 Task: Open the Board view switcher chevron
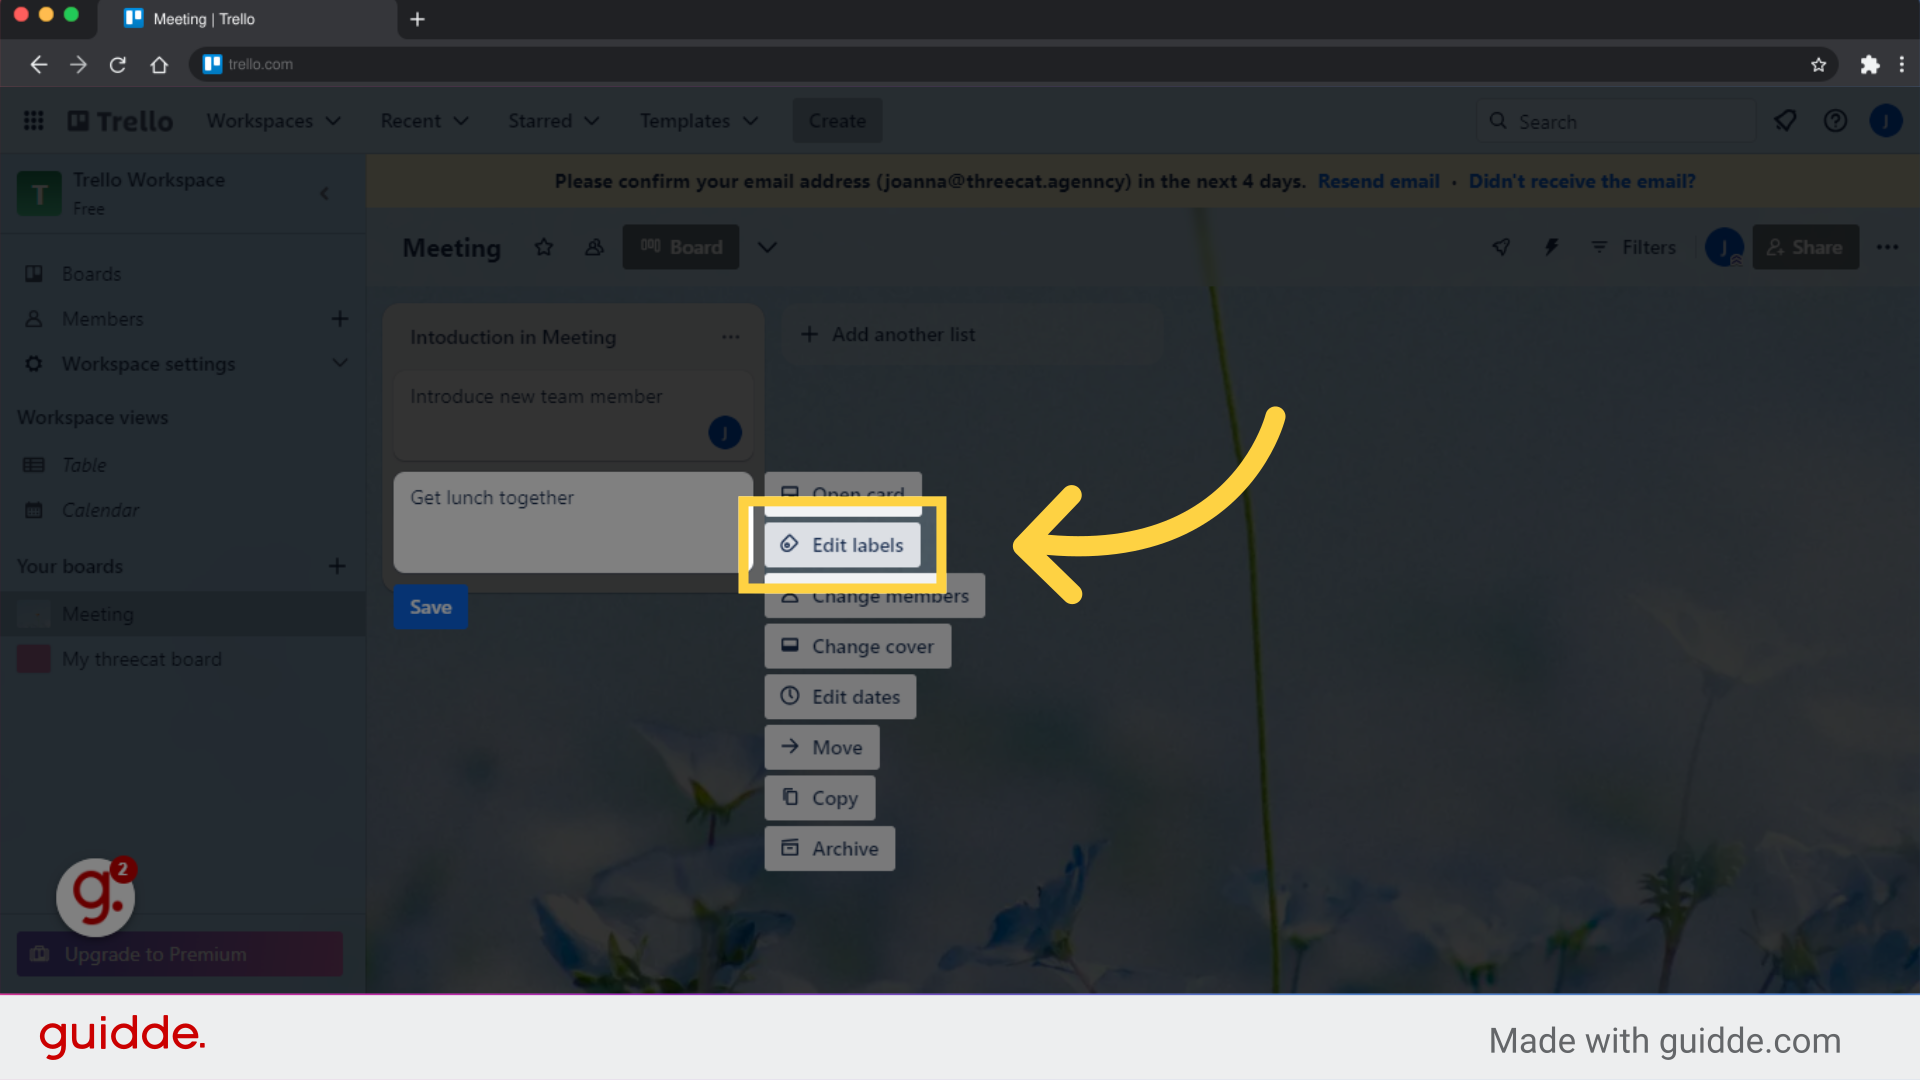[767, 247]
